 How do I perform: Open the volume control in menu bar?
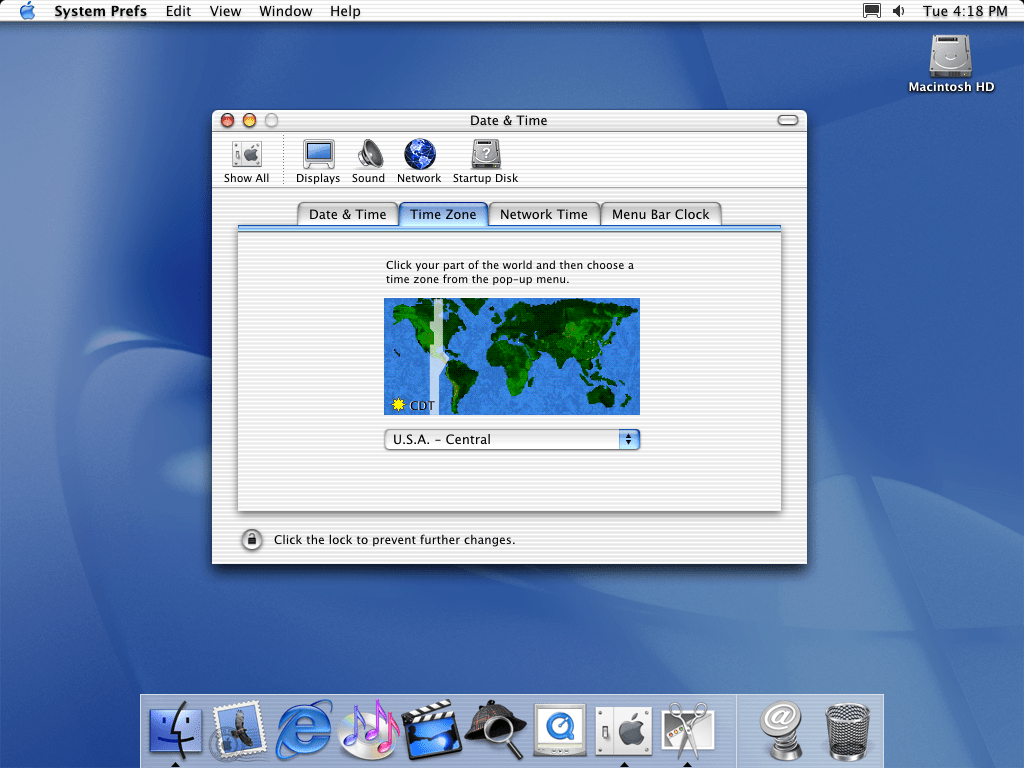point(898,11)
